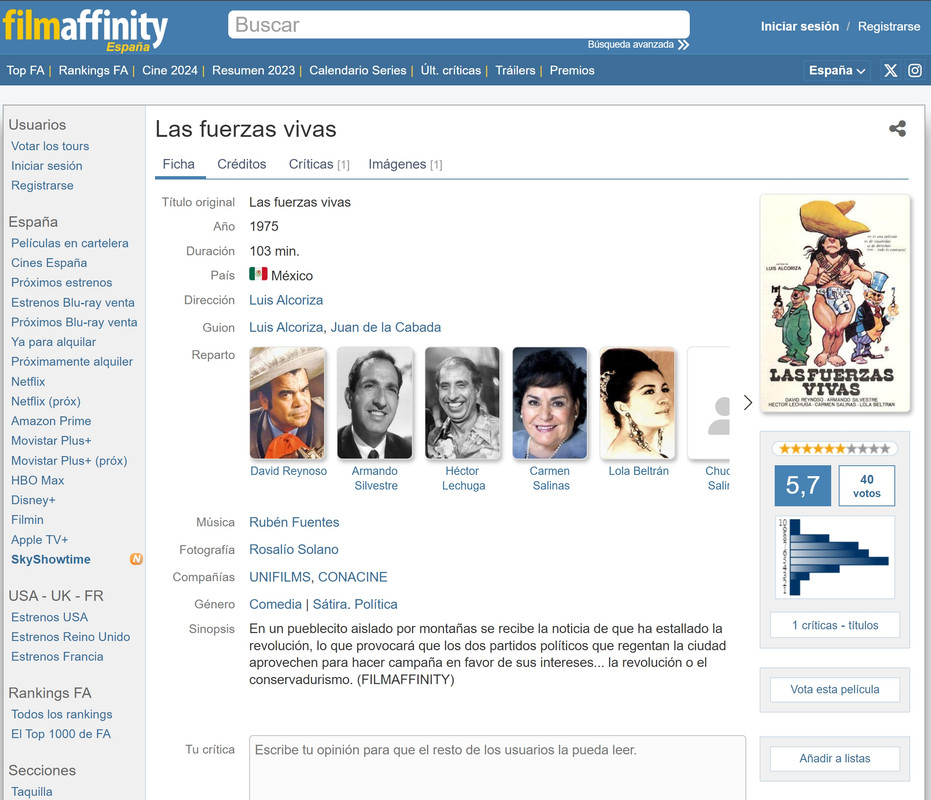931x800 pixels.
Task: Select the Ficha tab
Action: (179, 164)
